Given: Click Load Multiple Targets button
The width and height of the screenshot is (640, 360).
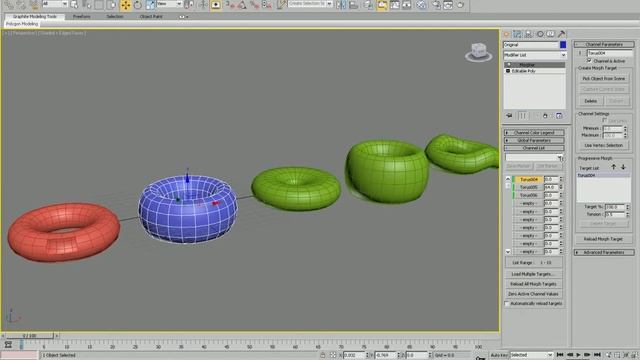Looking at the screenshot, I should click(533, 274).
